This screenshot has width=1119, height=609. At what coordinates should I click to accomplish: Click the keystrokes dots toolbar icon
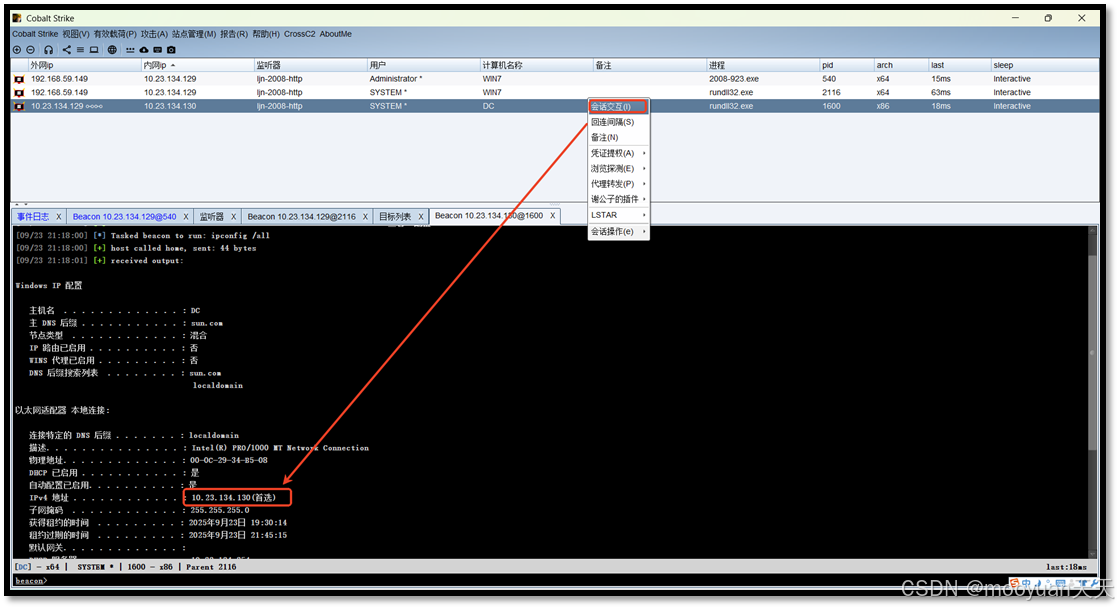coord(130,50)
